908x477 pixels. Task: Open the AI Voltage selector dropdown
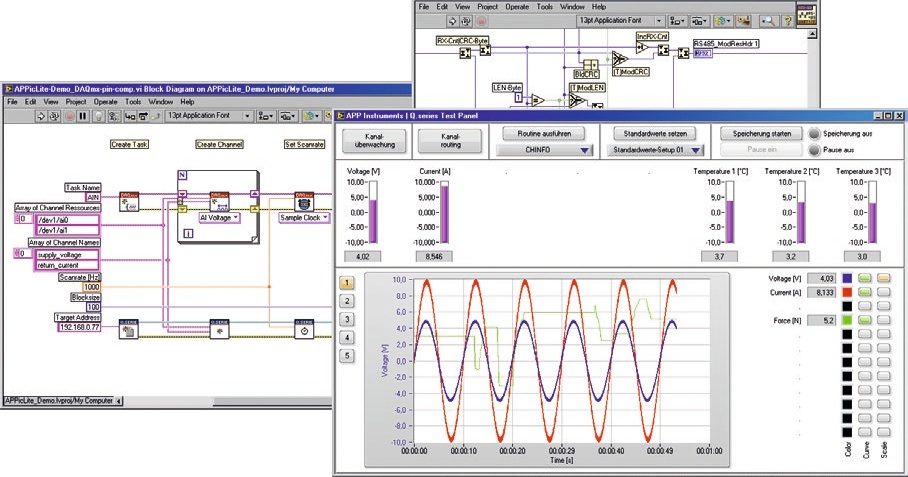pos(219,218)
